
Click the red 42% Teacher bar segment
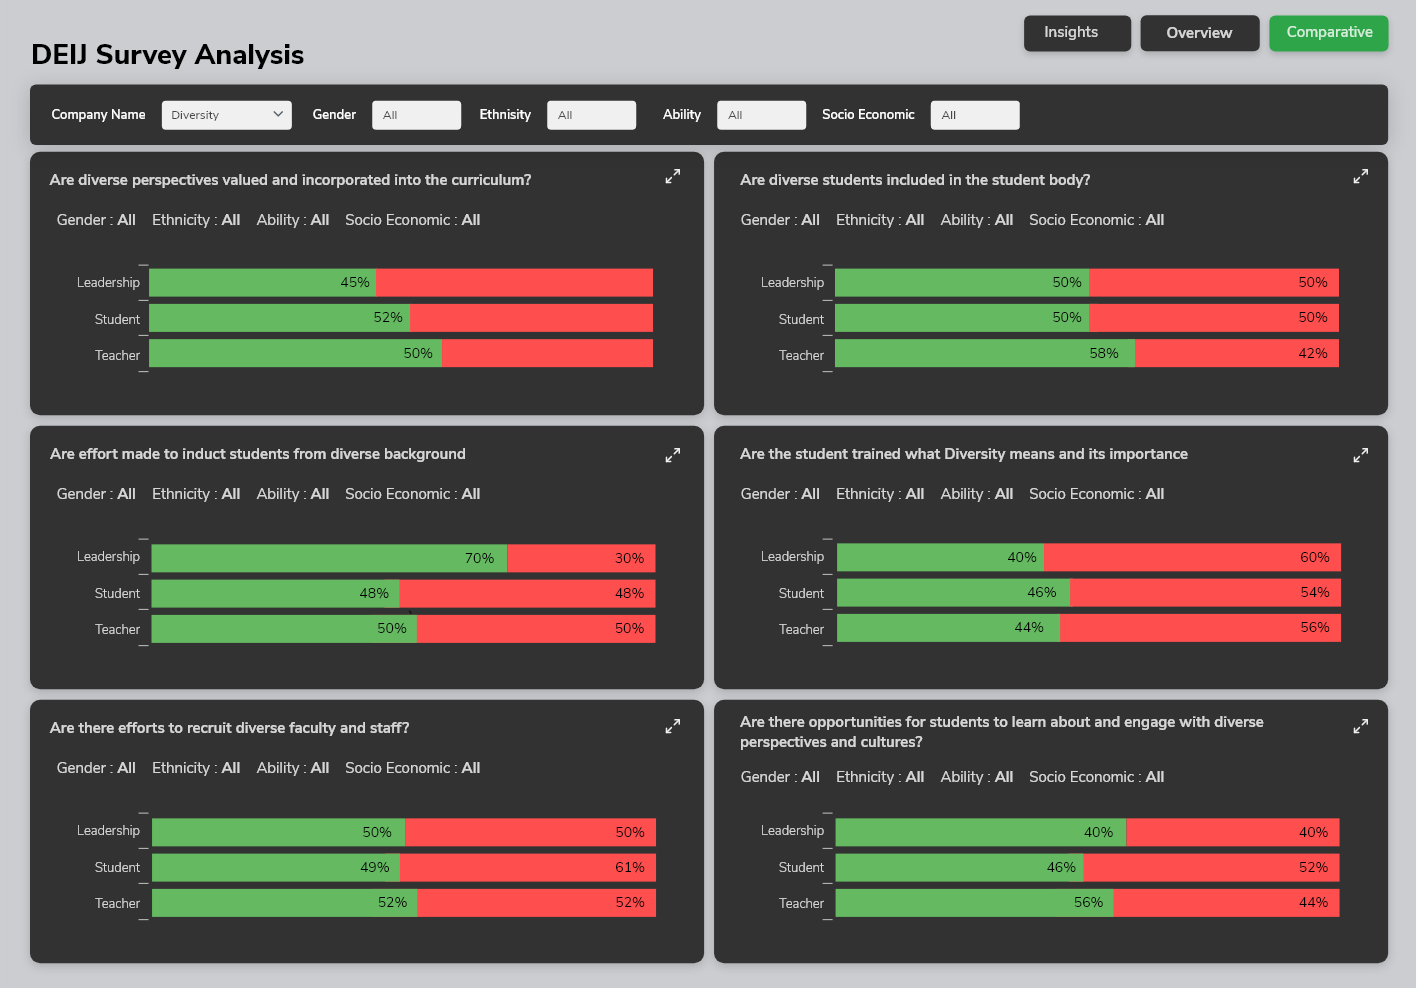coord(1237,354)
